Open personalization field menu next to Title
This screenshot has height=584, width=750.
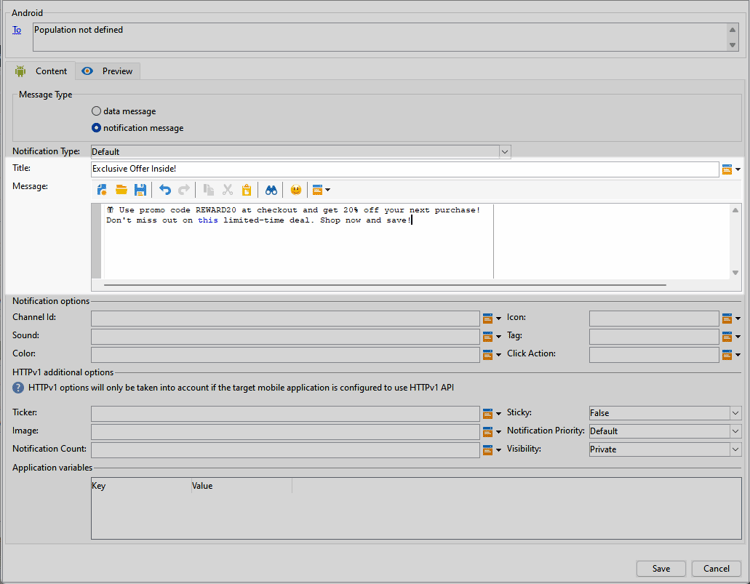click(731, 169)
